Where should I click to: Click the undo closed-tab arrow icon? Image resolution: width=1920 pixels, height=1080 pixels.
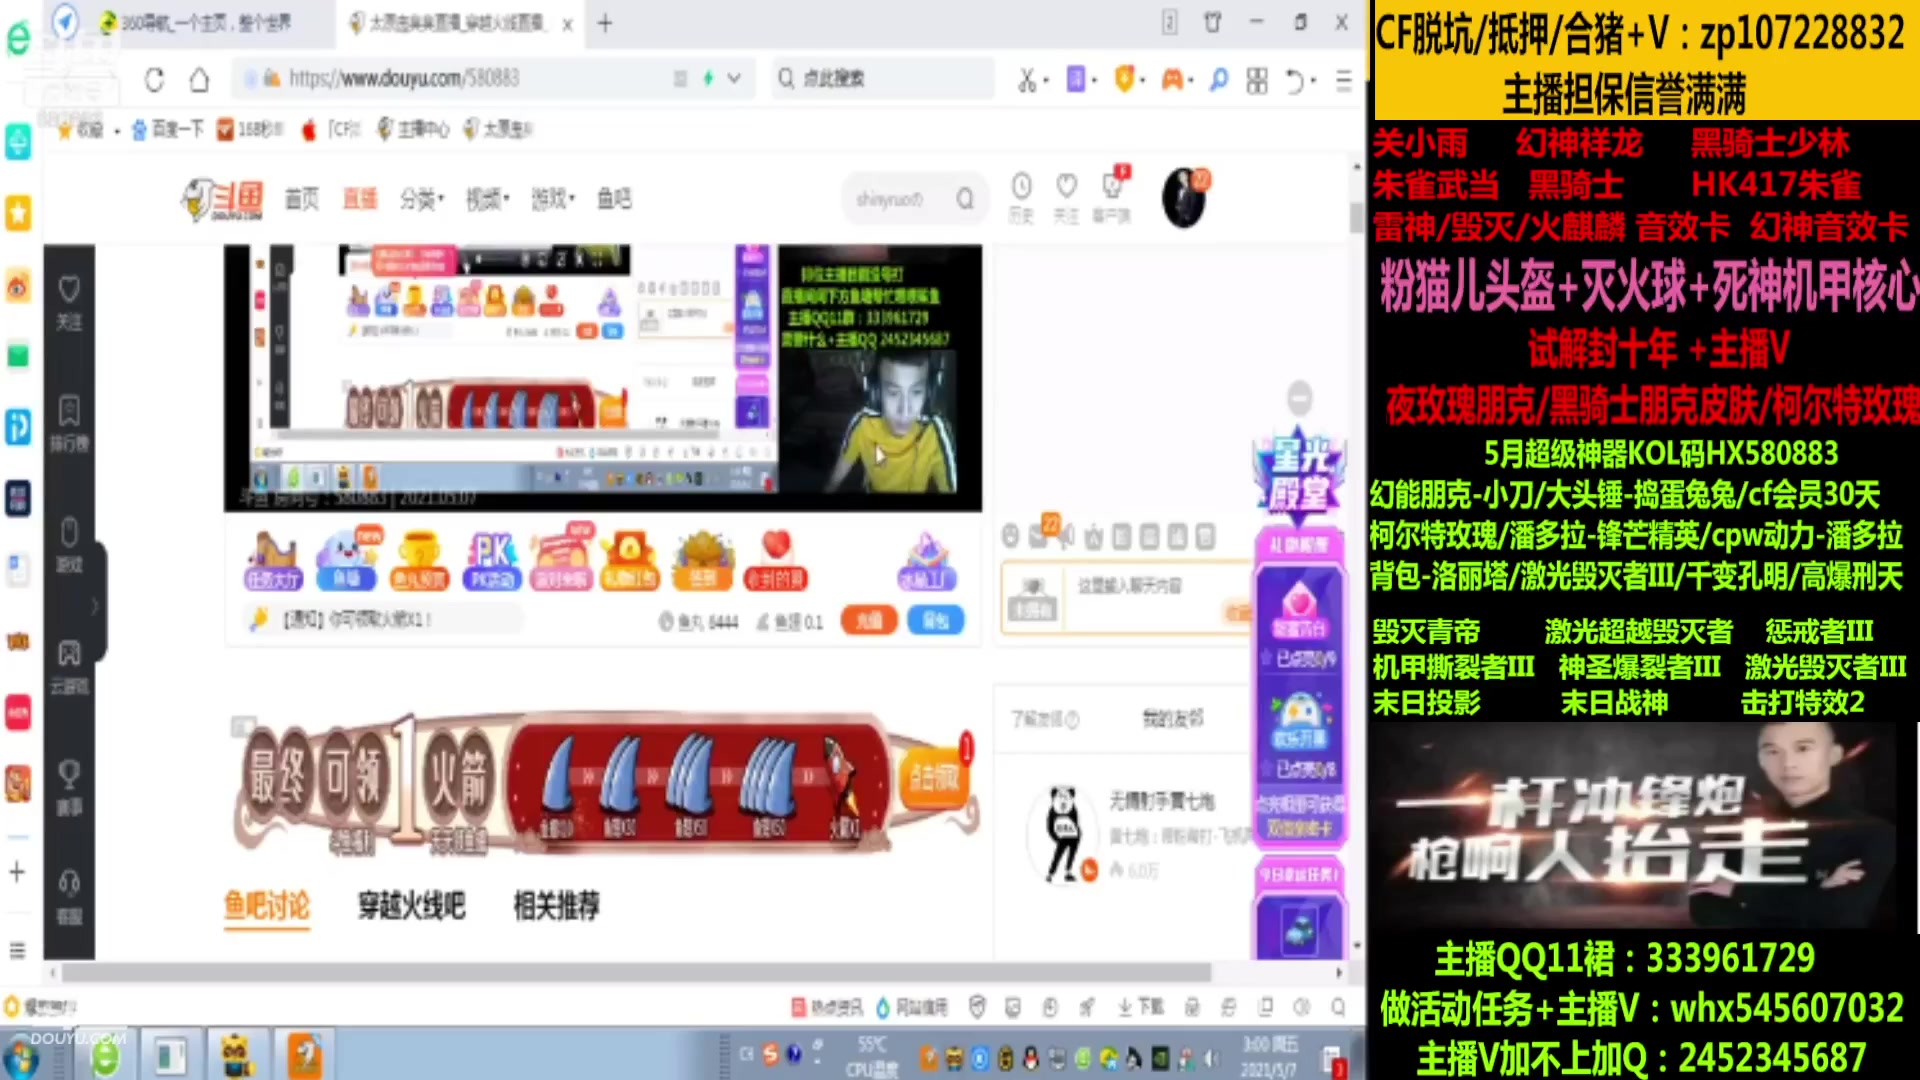click(1293, 80)
